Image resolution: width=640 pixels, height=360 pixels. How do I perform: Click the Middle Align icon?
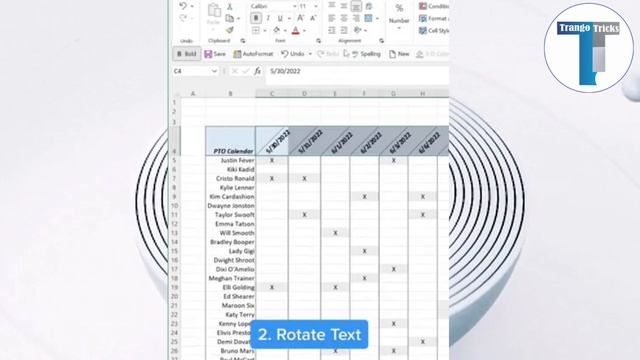click(x=344, y=6)
